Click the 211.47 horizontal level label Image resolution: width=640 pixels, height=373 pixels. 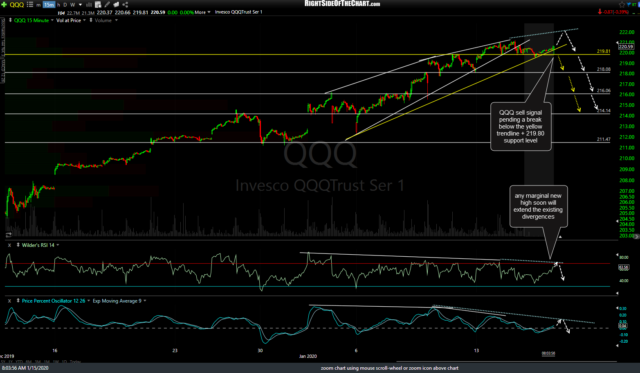603,140
